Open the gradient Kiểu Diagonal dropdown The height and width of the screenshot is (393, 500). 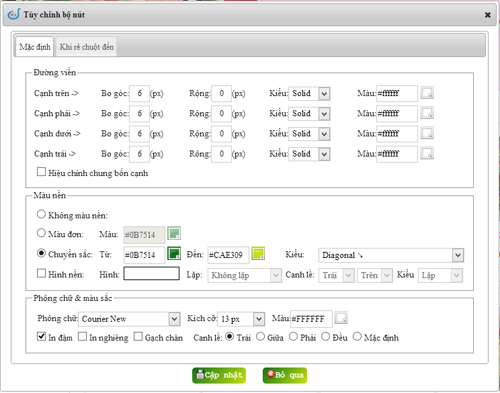[x=391, y=255]
